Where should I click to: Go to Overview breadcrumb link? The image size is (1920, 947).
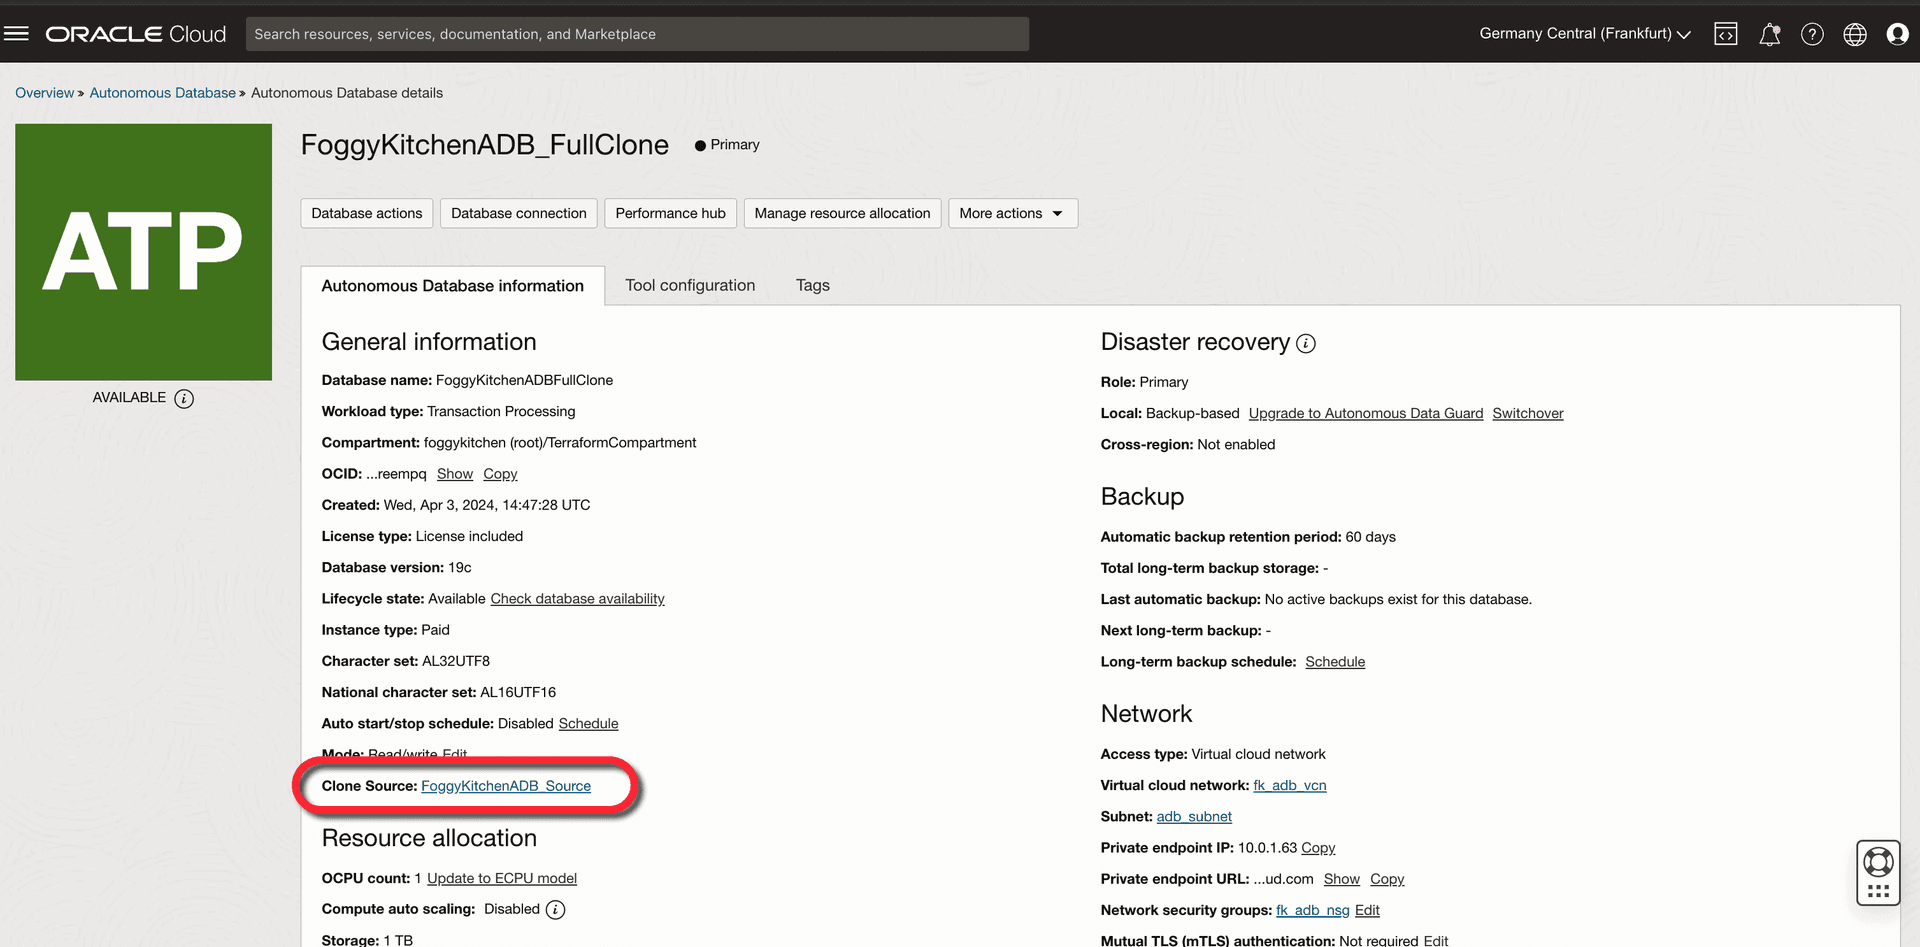click(x=44, y=93)
